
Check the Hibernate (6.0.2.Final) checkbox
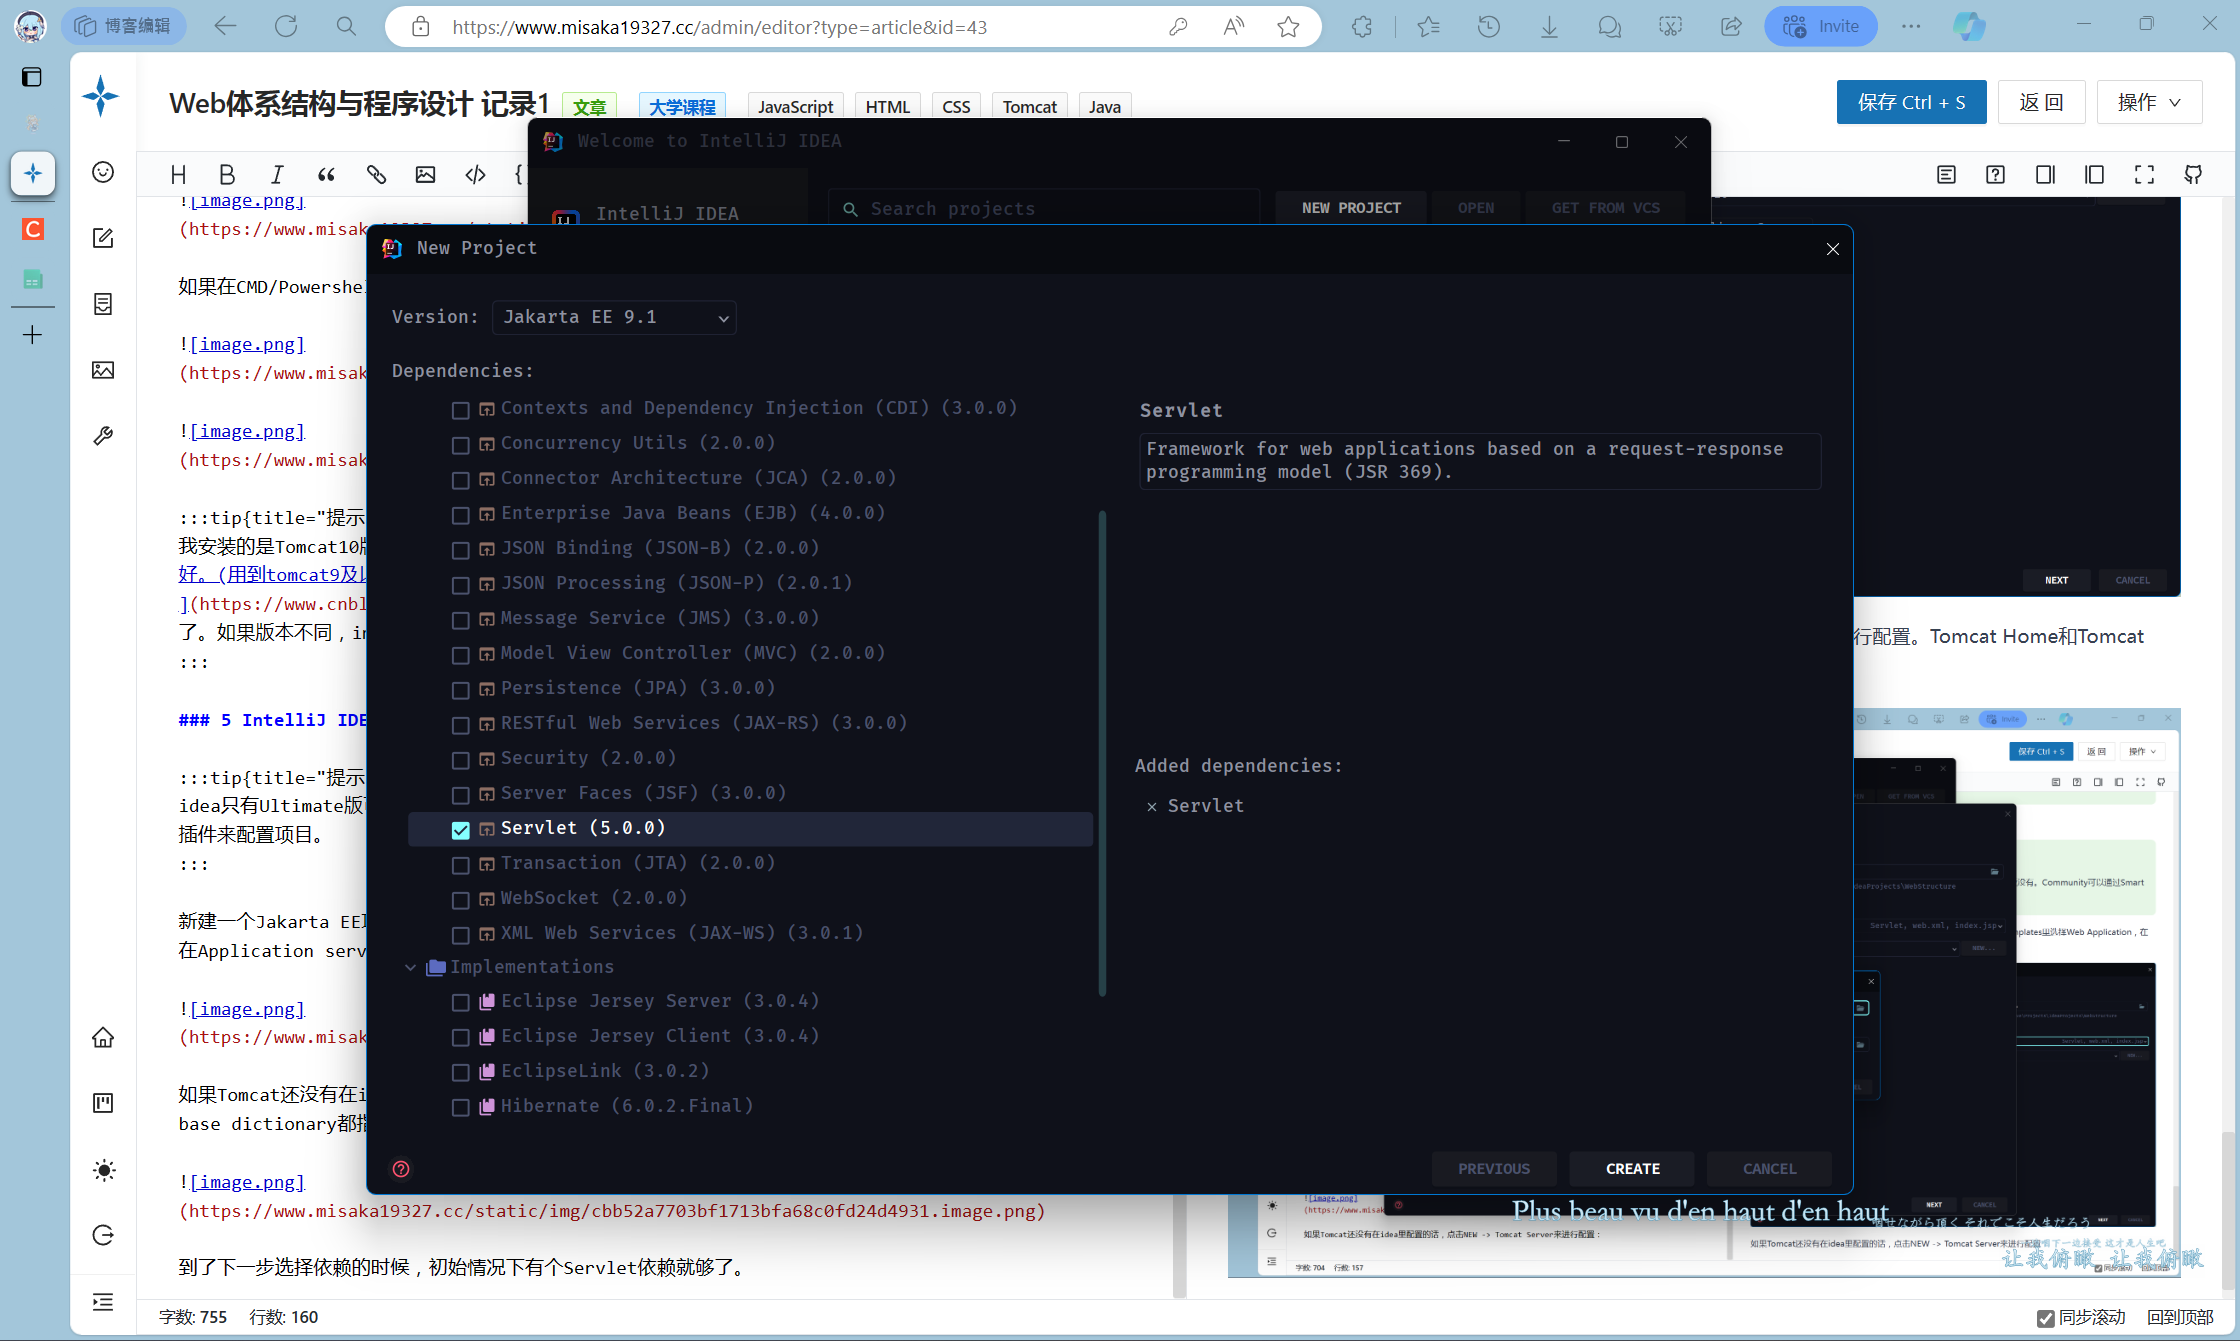click(461, 1107)
